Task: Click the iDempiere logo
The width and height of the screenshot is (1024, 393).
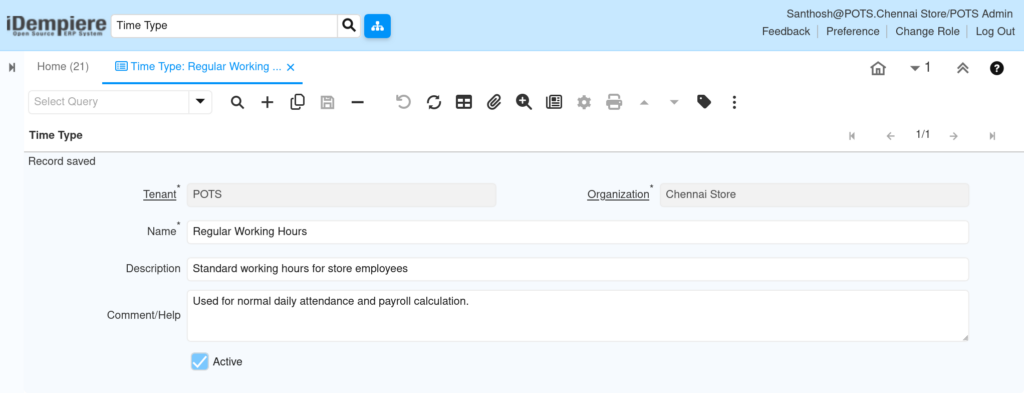Action: coord(56,25)
